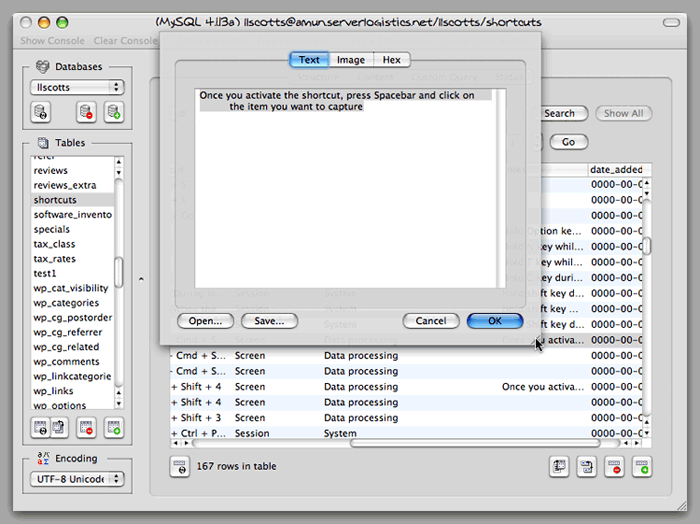This screenshot has width=700, height=524.
Task: Select the software_invento table
Action: coord(73,215)
